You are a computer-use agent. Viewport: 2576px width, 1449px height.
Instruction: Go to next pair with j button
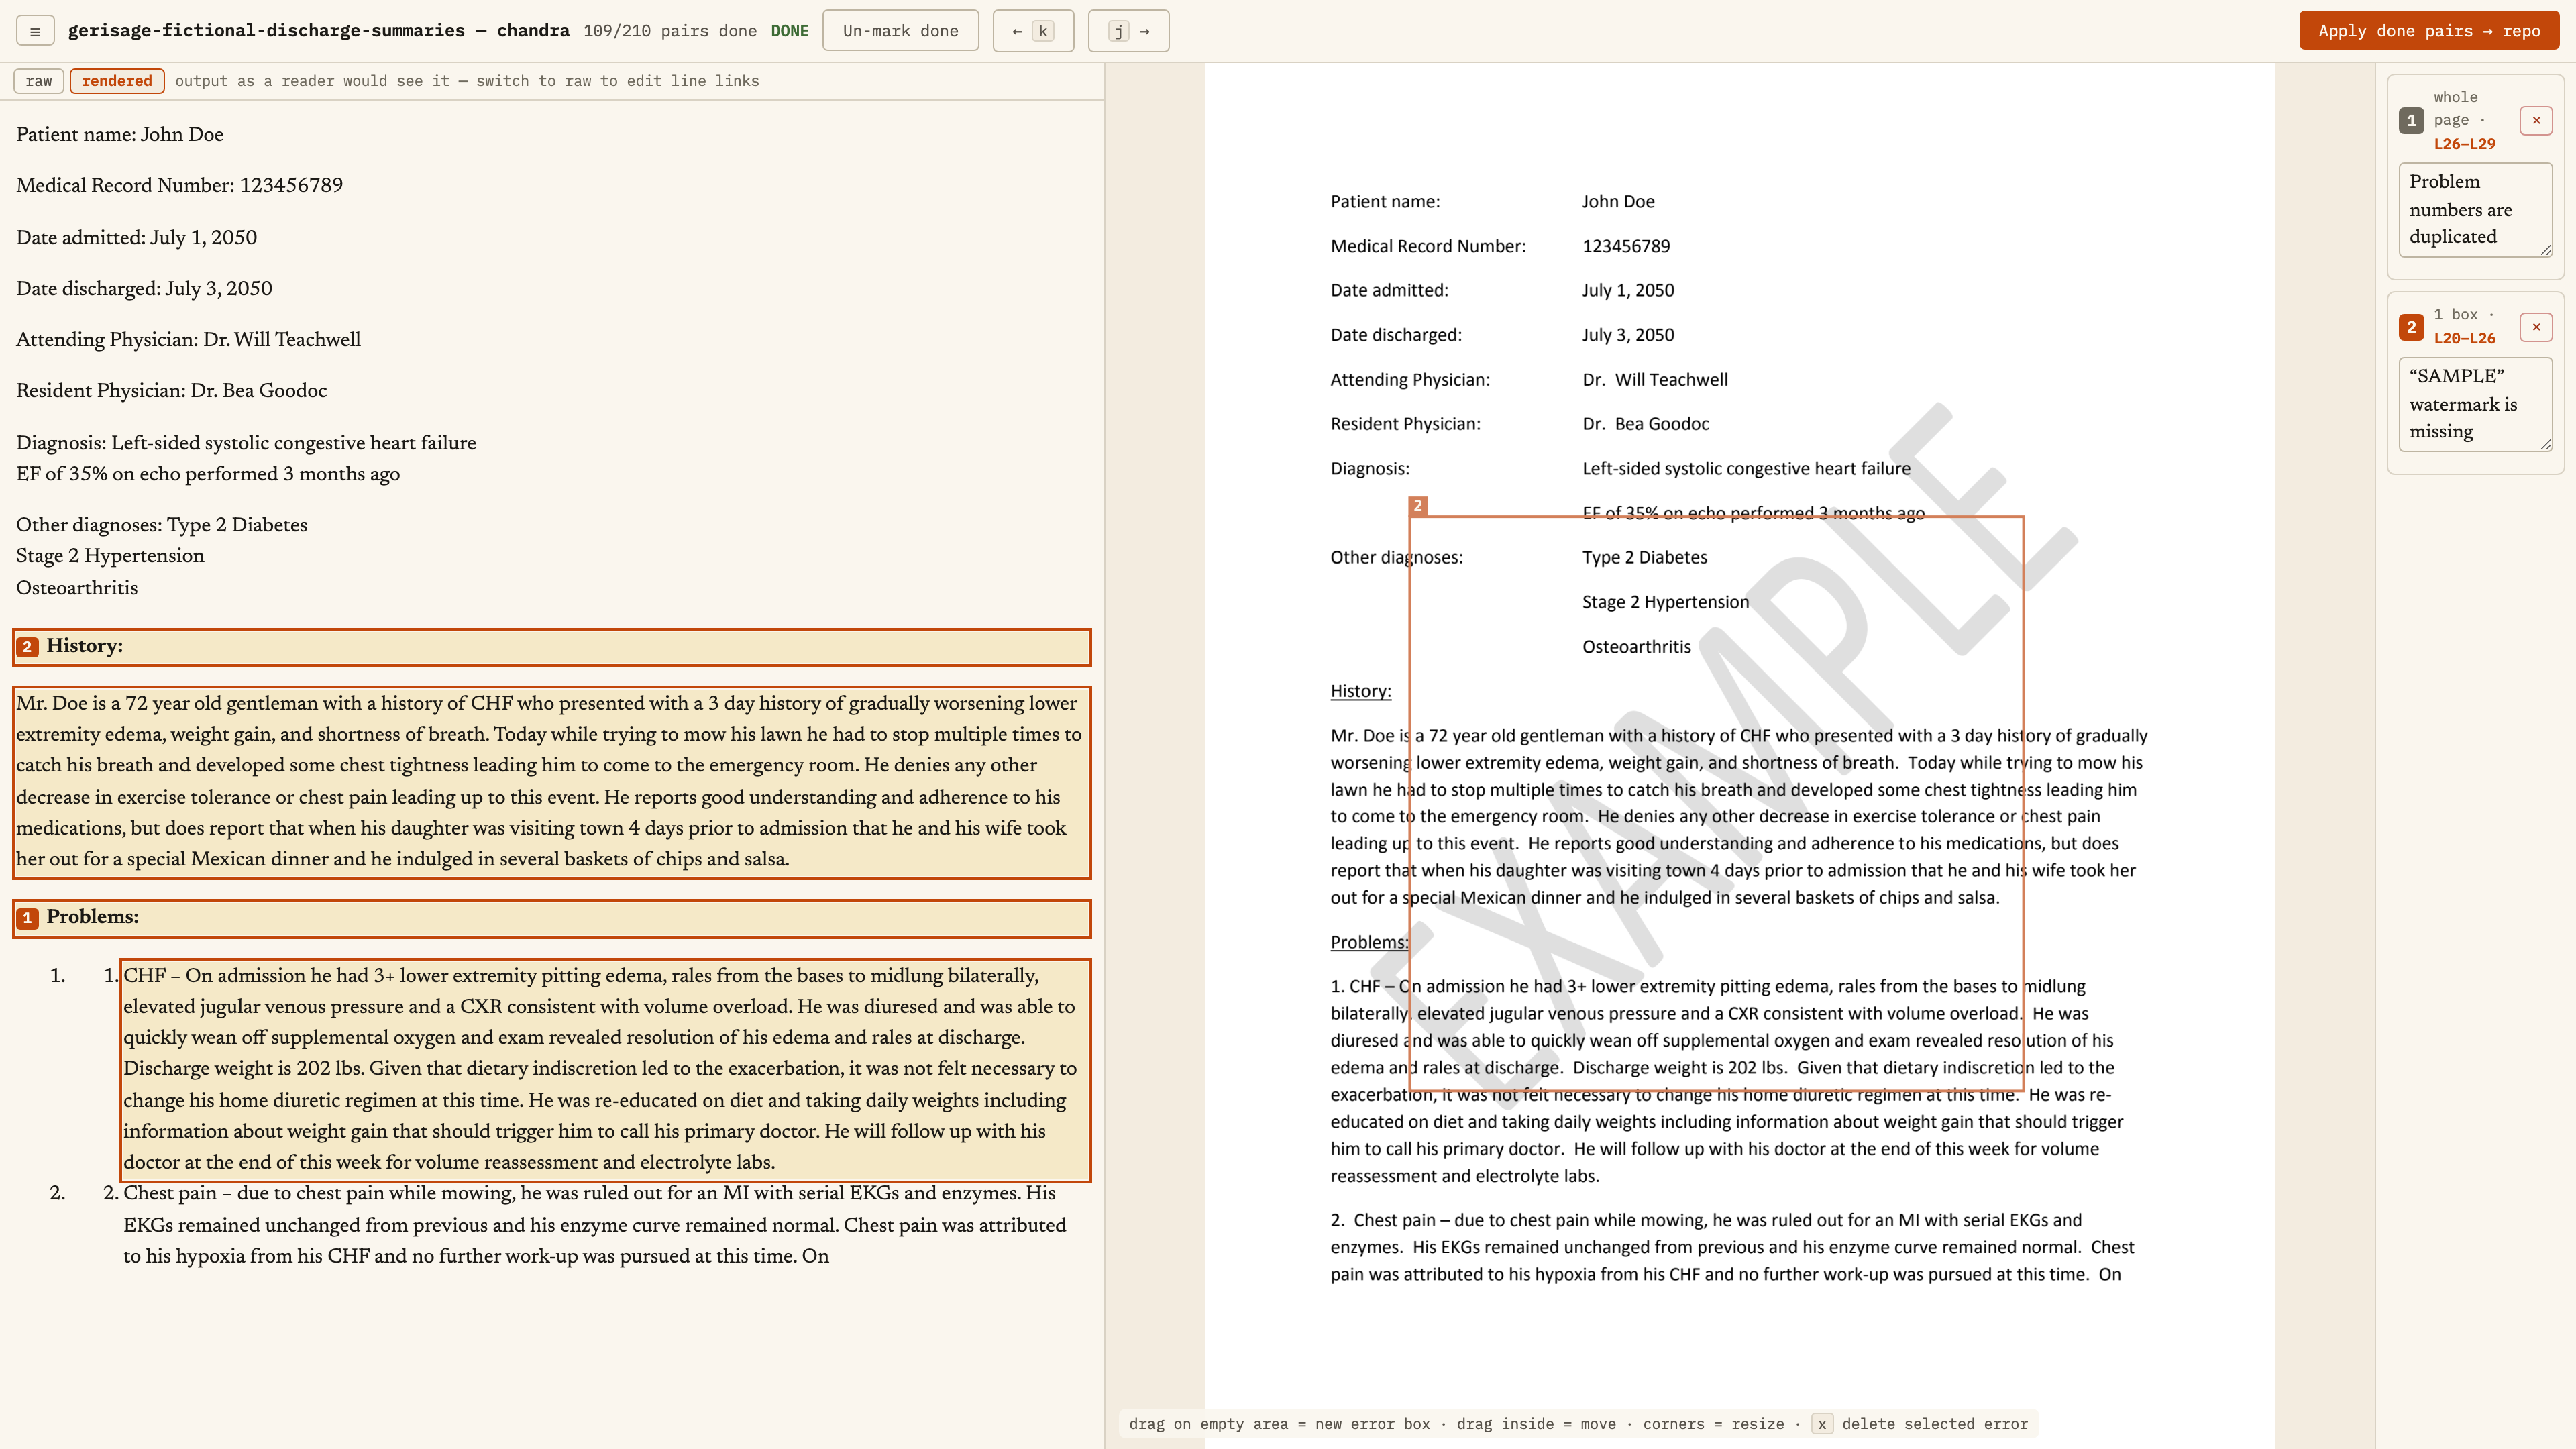[x=1128, y=31]
